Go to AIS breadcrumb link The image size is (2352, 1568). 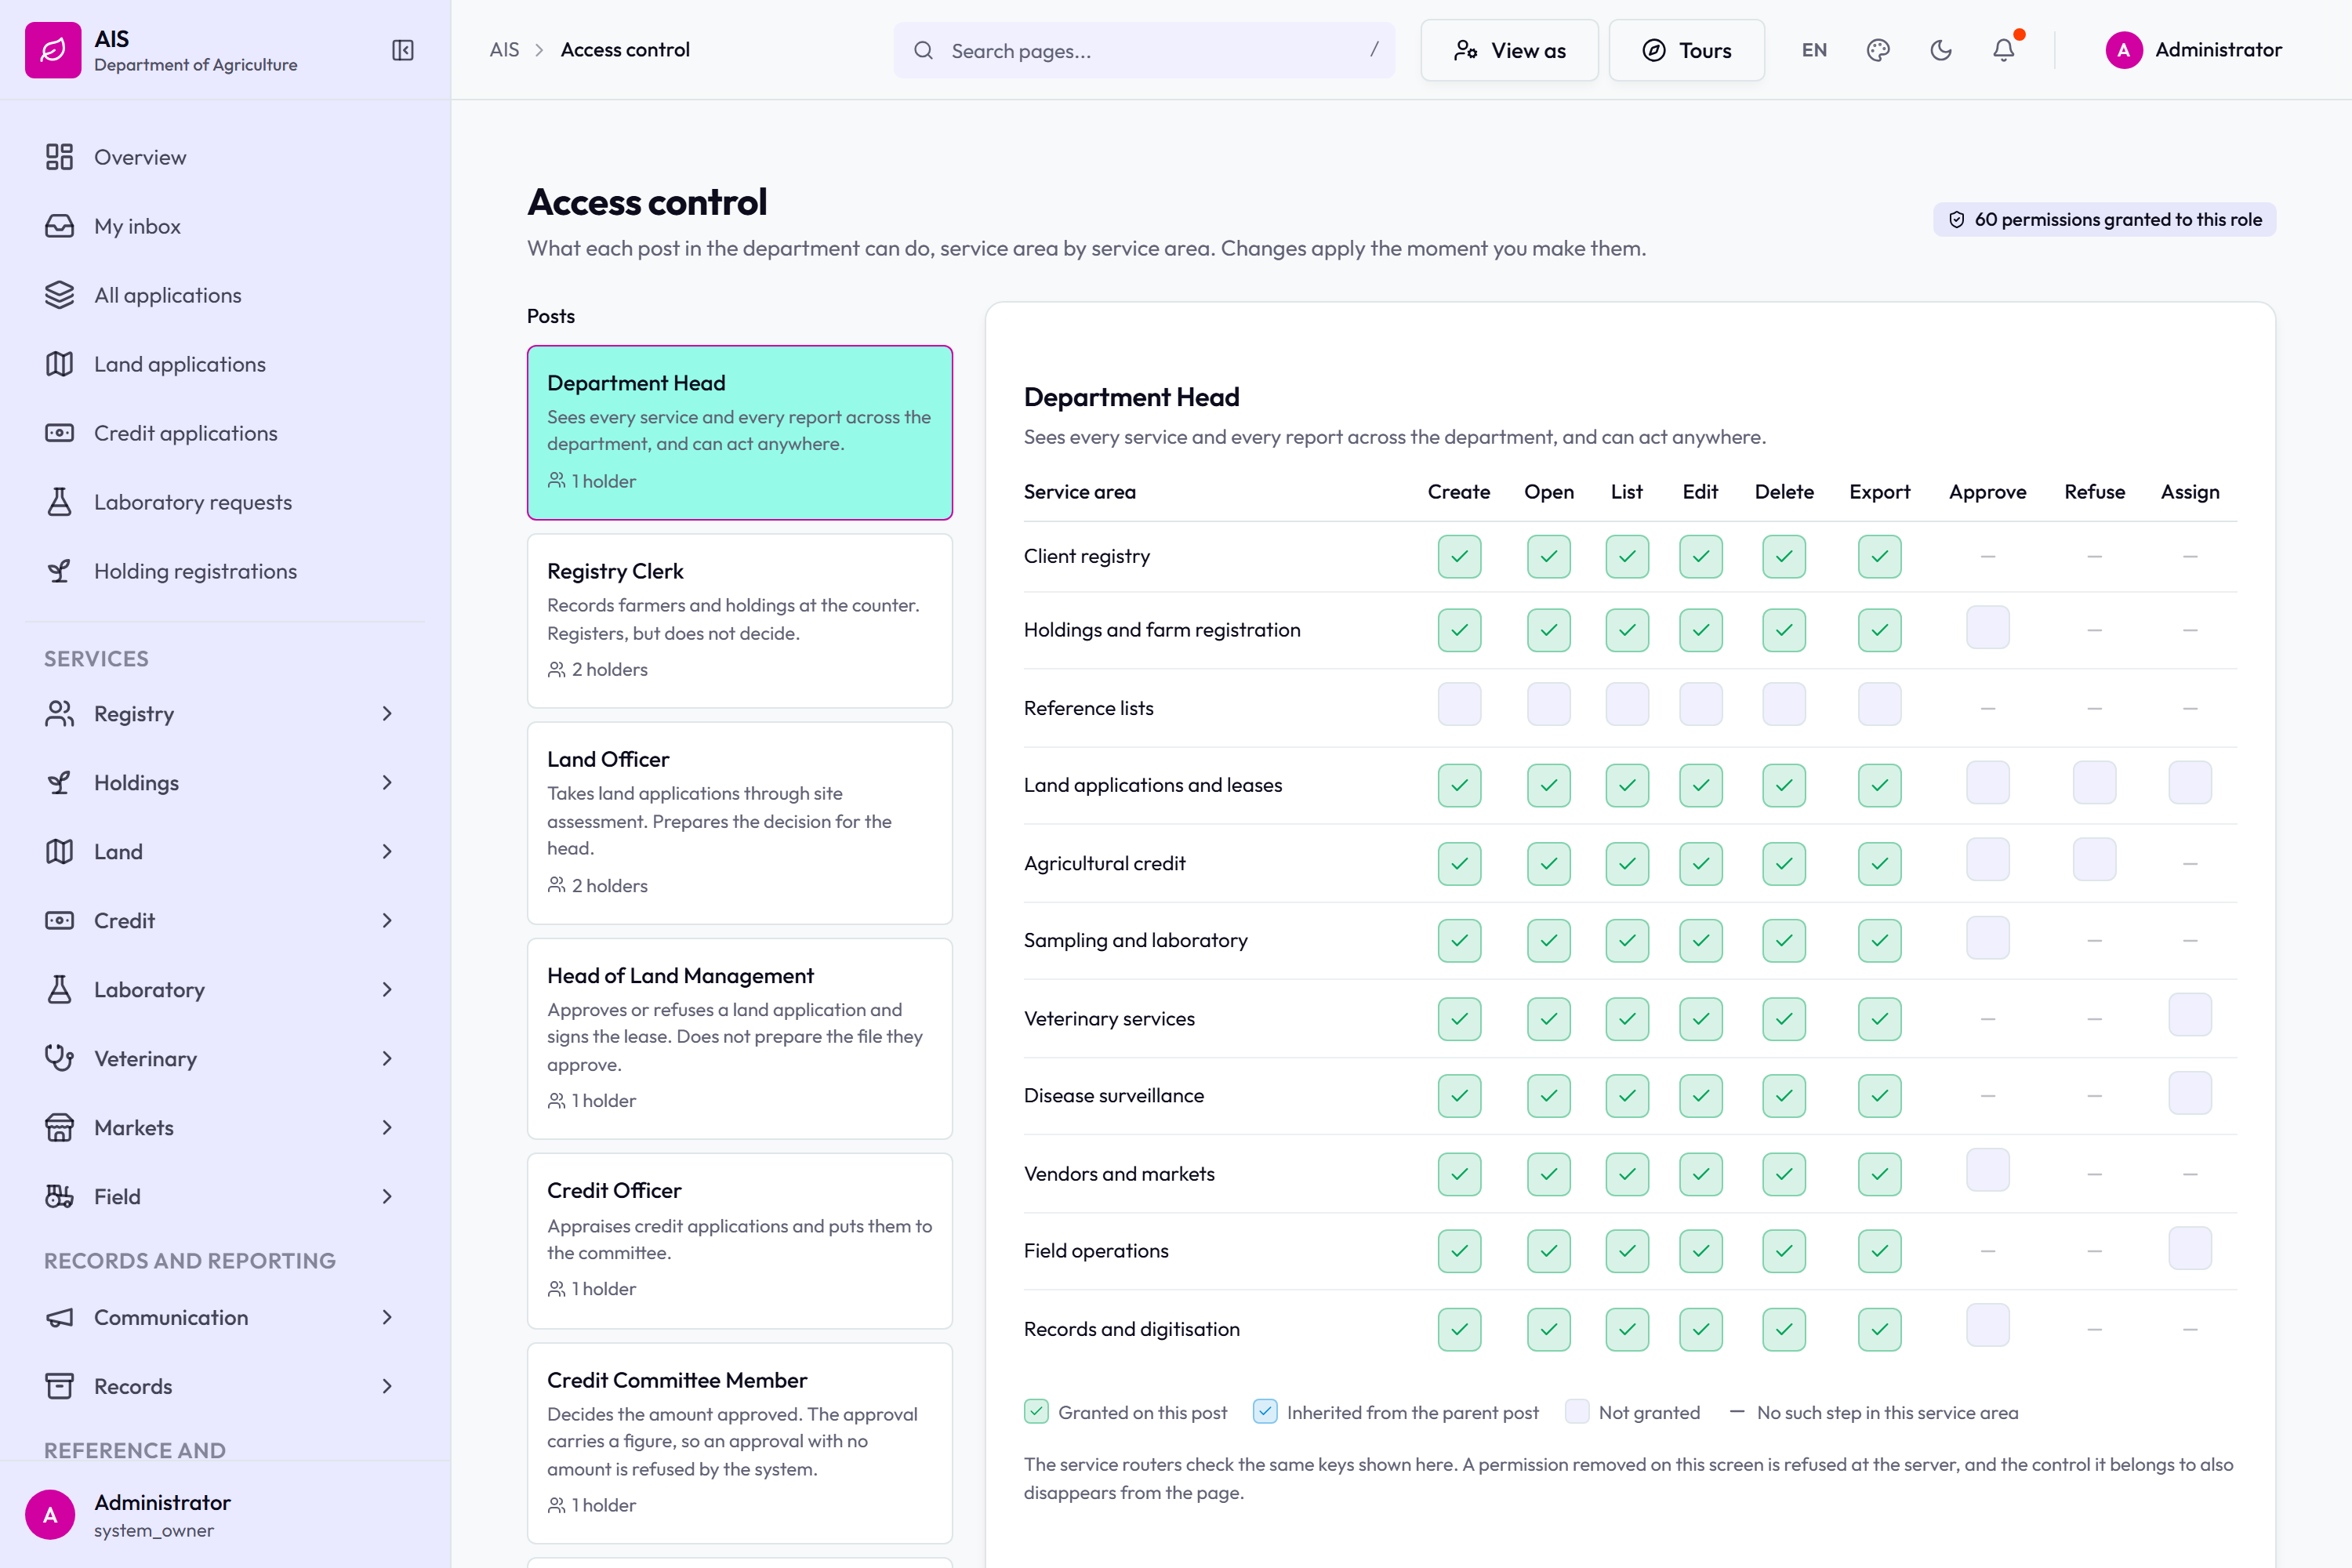tap(504, 50)
